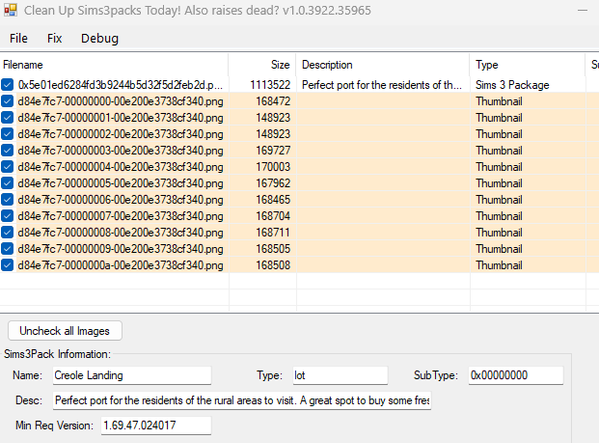
Task: Uncheck the d84e7fc7-00000001 thumbnail checkbox
Action: [7, 118]
